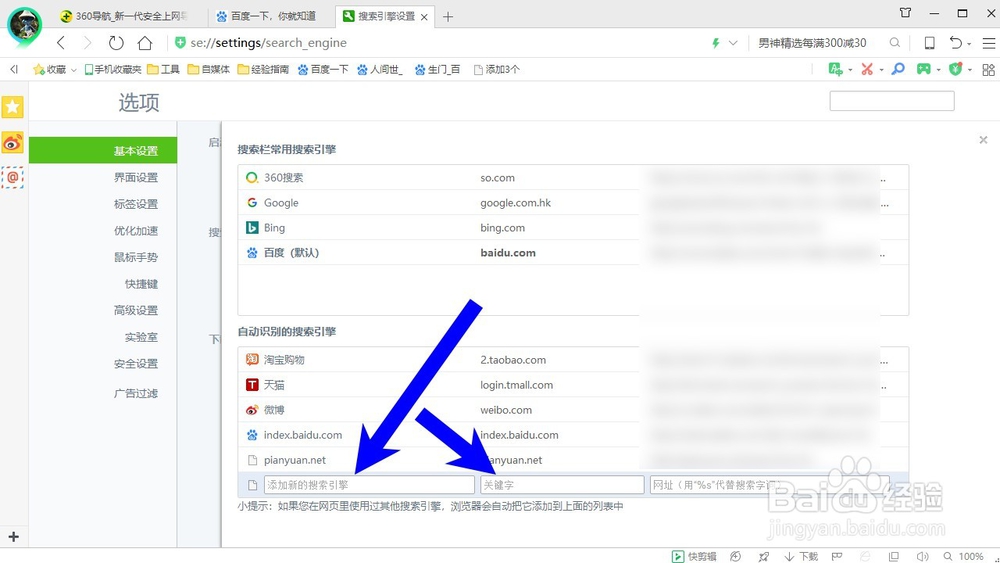The width and height of the screenshot is (1000, 563).
Task: Collapse the bookmarks bar side arrow
Action: 14,69
